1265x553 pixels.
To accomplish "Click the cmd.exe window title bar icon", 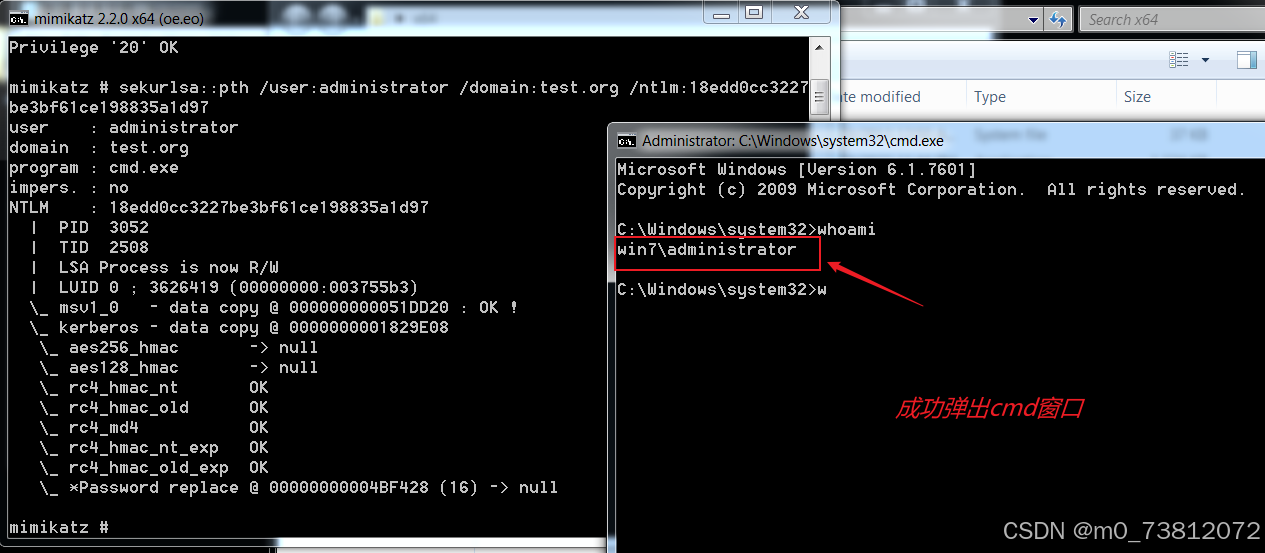I will coord(627,141).
